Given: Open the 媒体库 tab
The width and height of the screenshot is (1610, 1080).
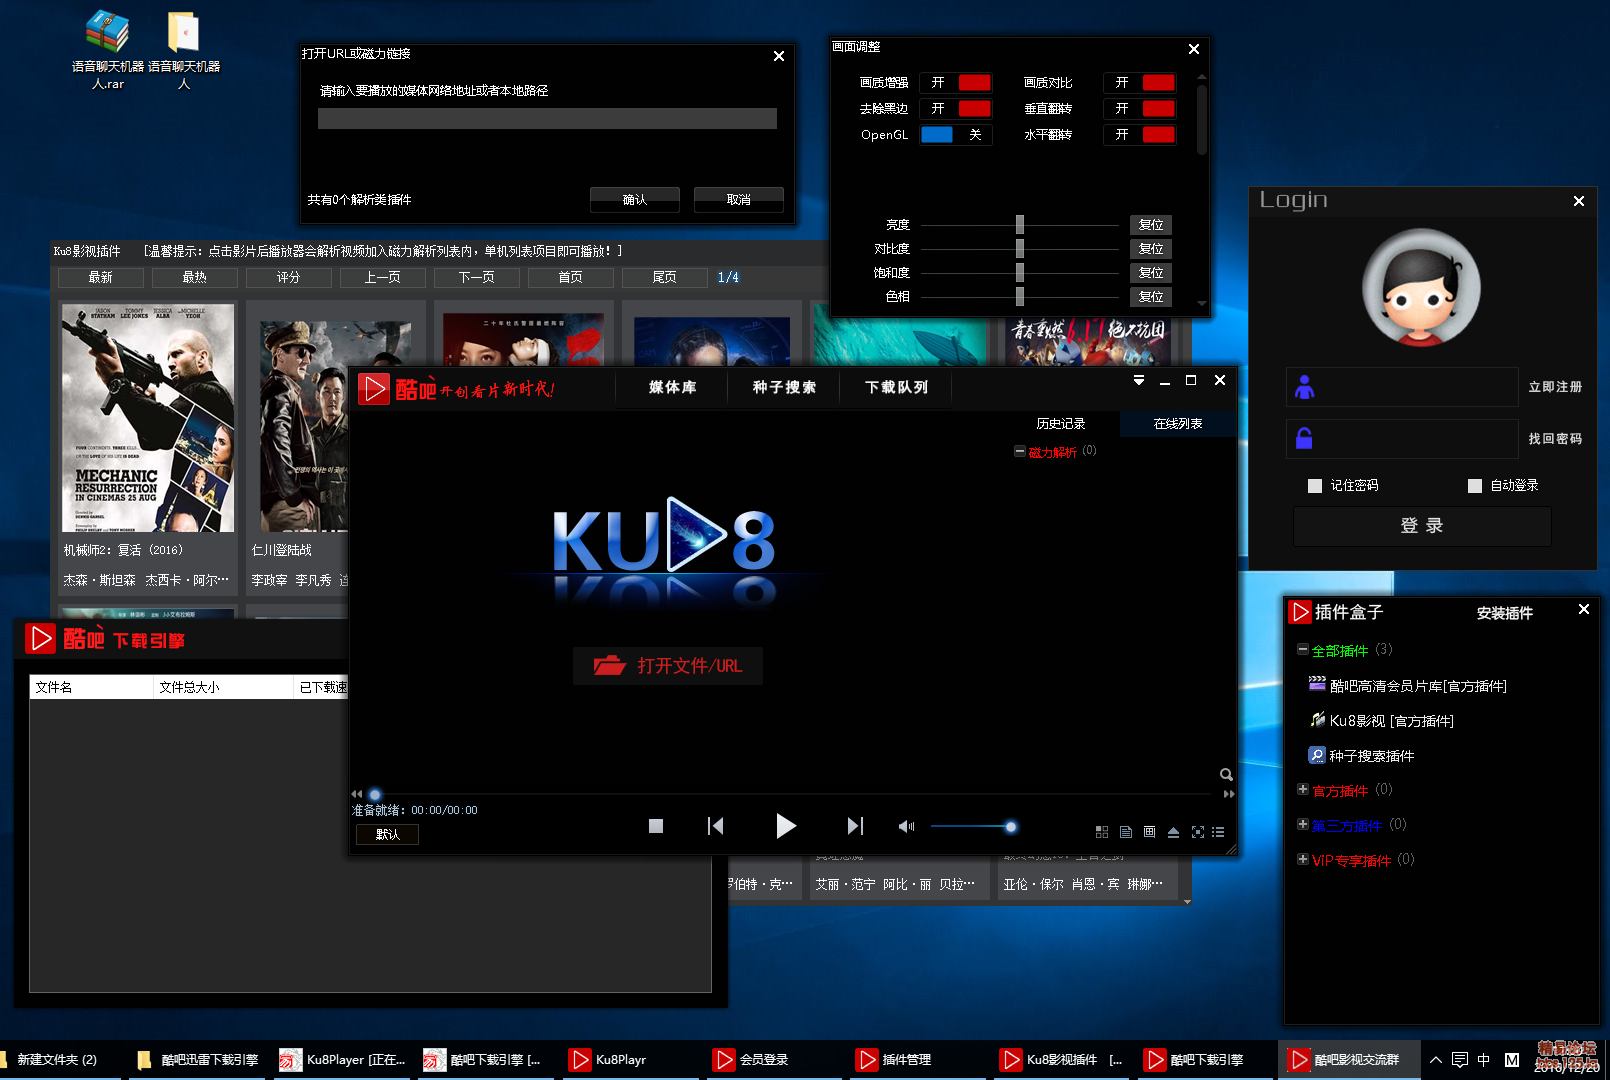Looking at the screenshot, I should coord(673,388).
